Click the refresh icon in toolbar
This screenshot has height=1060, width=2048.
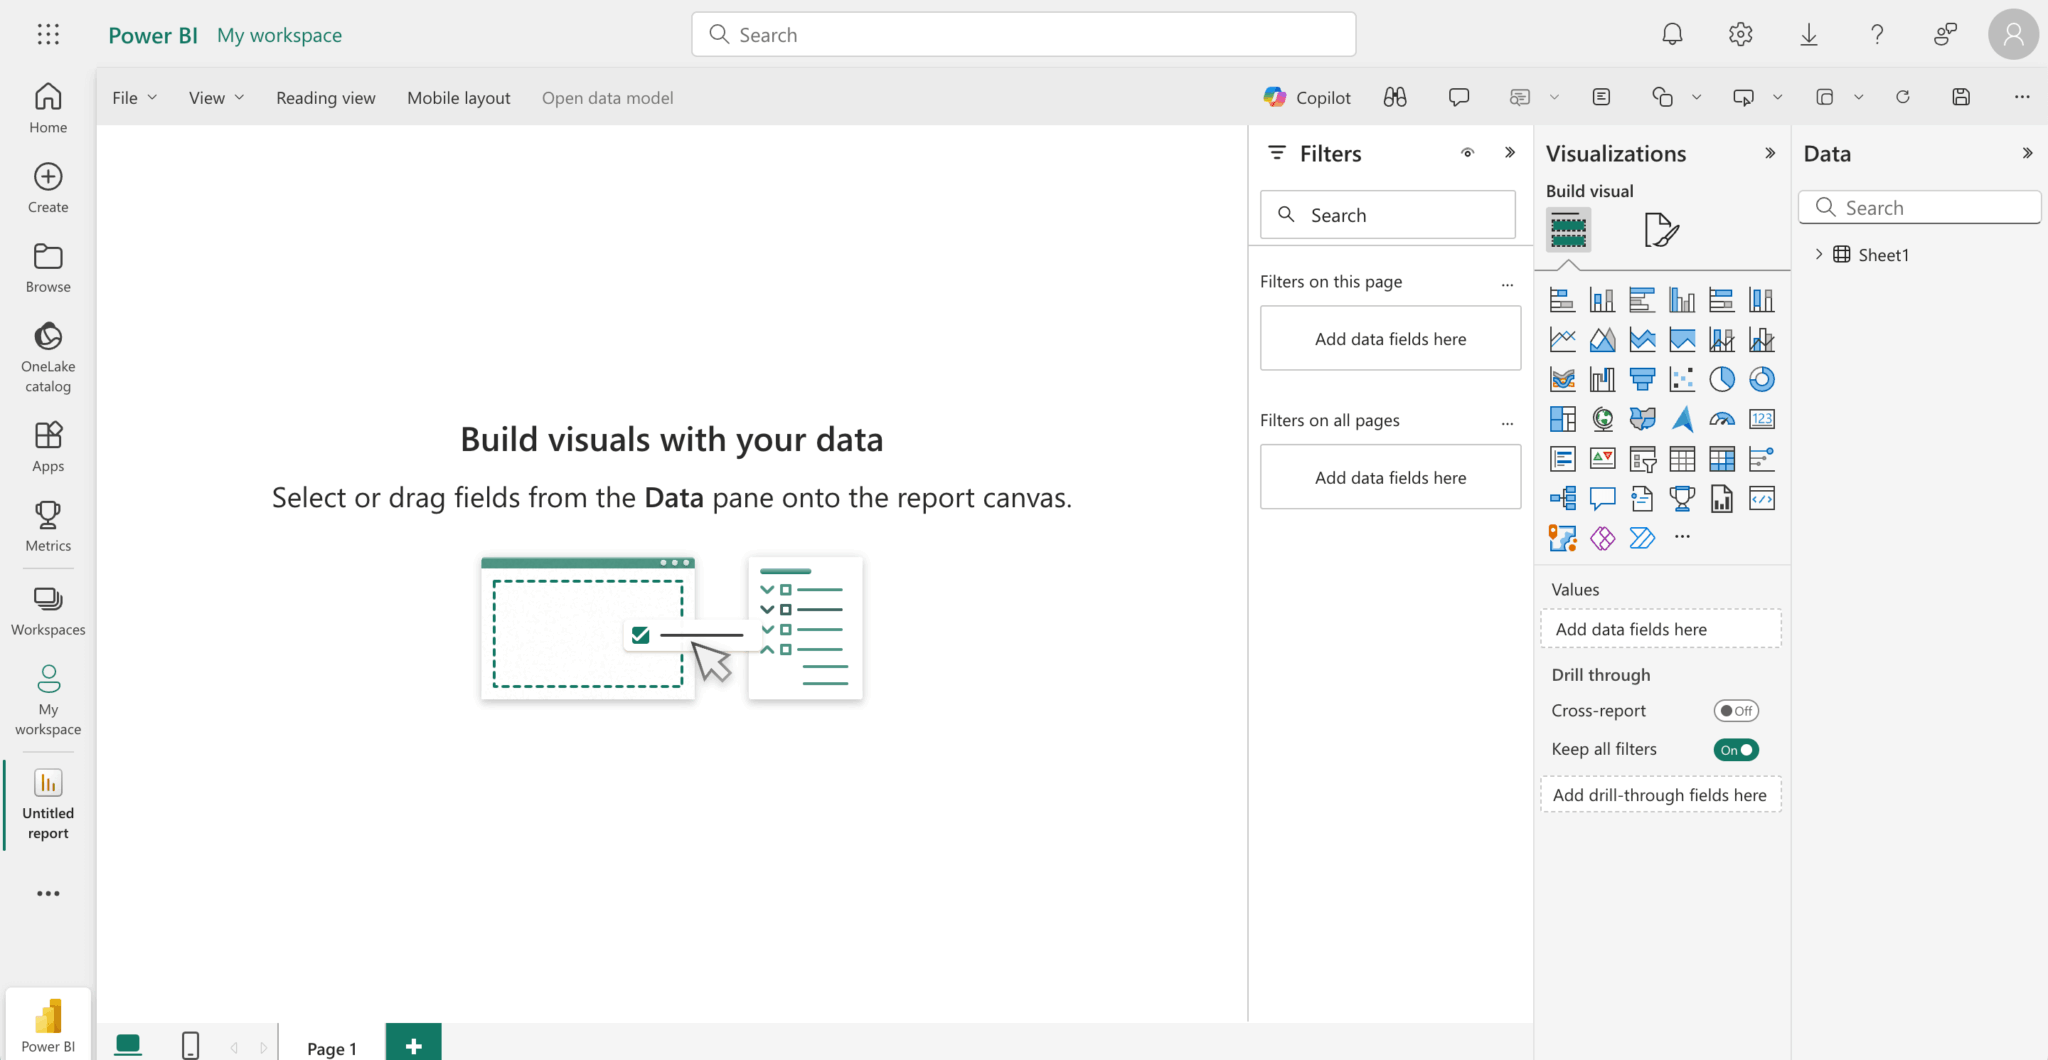point(1902,97)
